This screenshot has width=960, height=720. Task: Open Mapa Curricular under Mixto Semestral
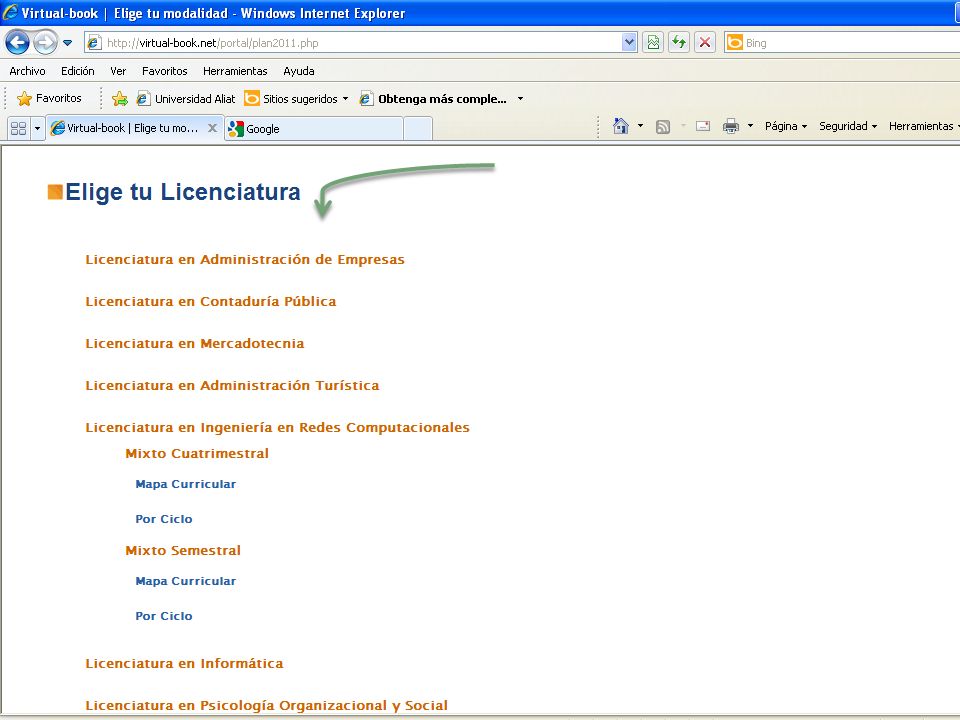tap(186, 581)
